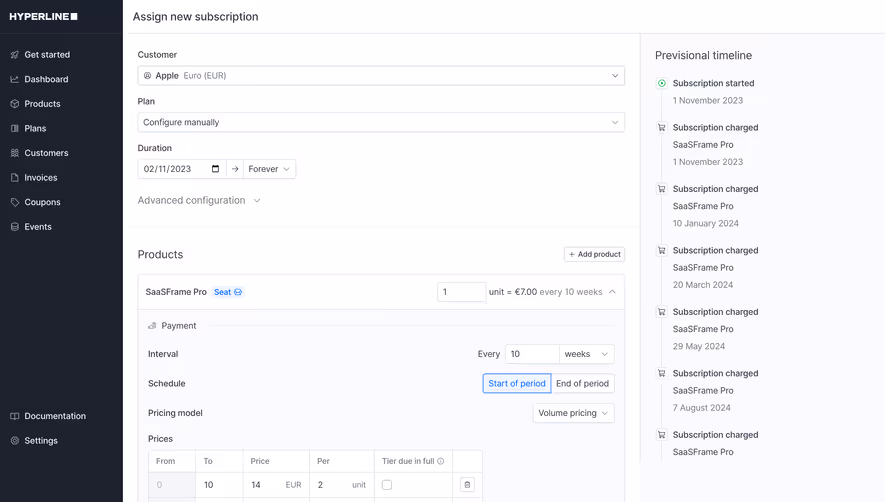Go to Dashboard page

tap(46, 80)
